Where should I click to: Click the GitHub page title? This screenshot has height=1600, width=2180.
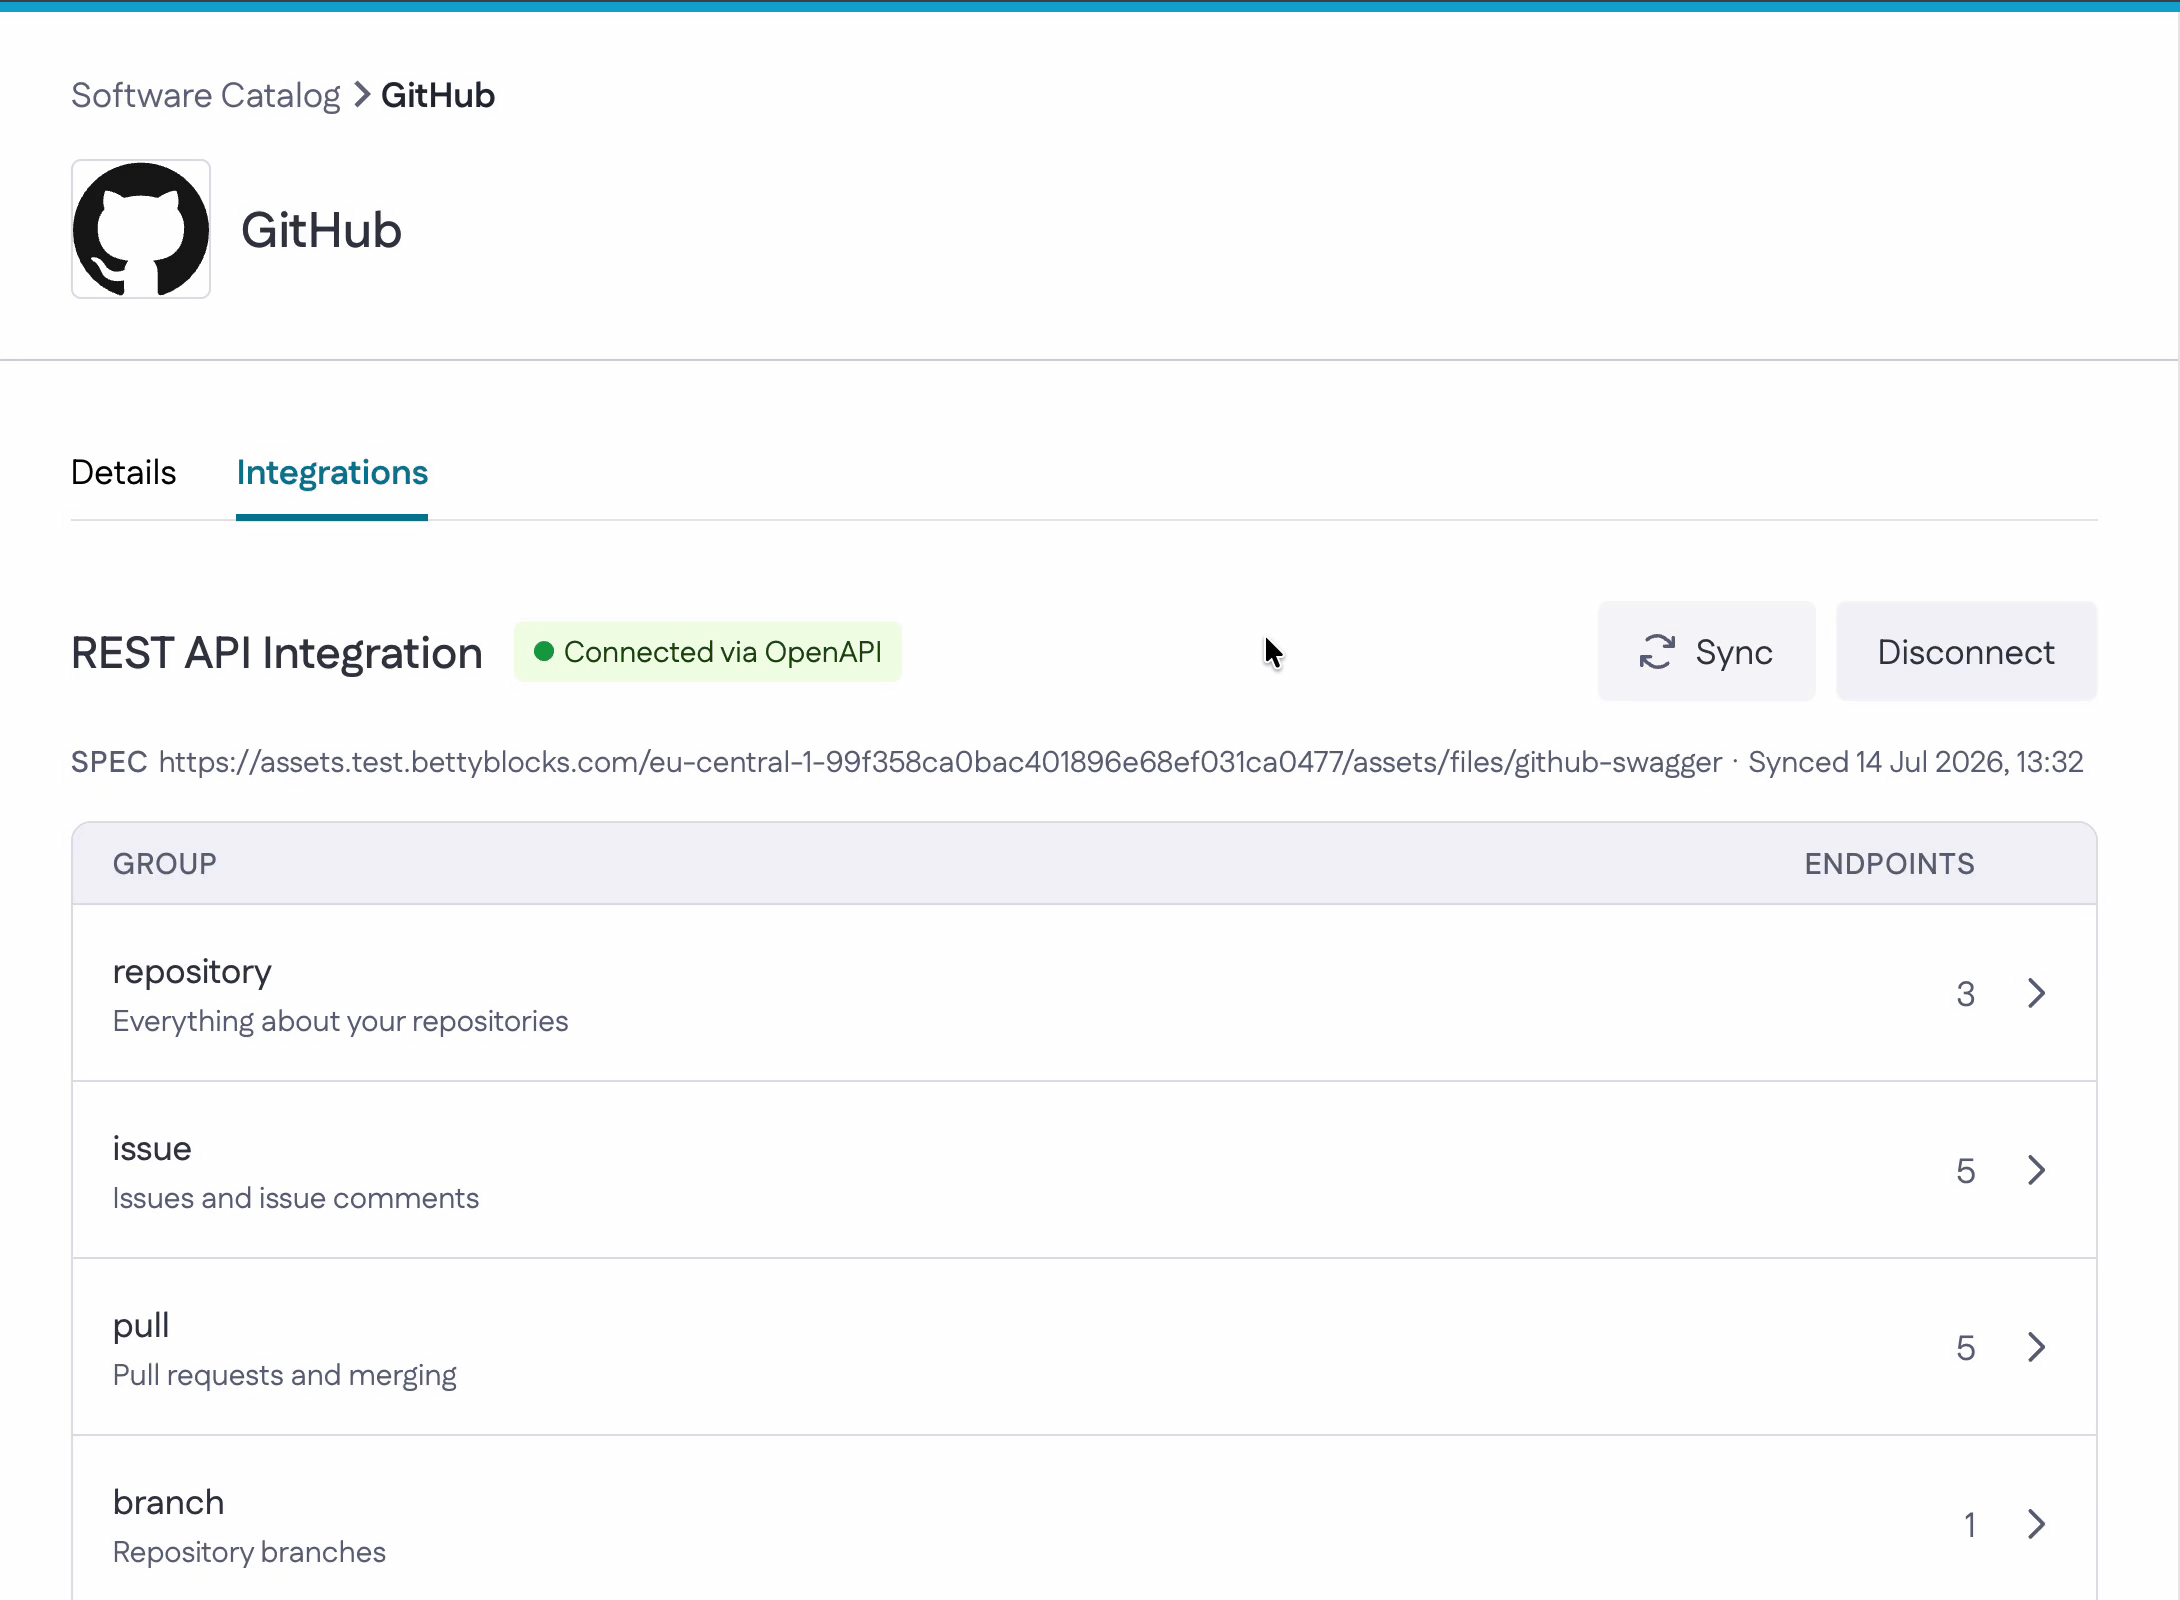pos(321,230)
